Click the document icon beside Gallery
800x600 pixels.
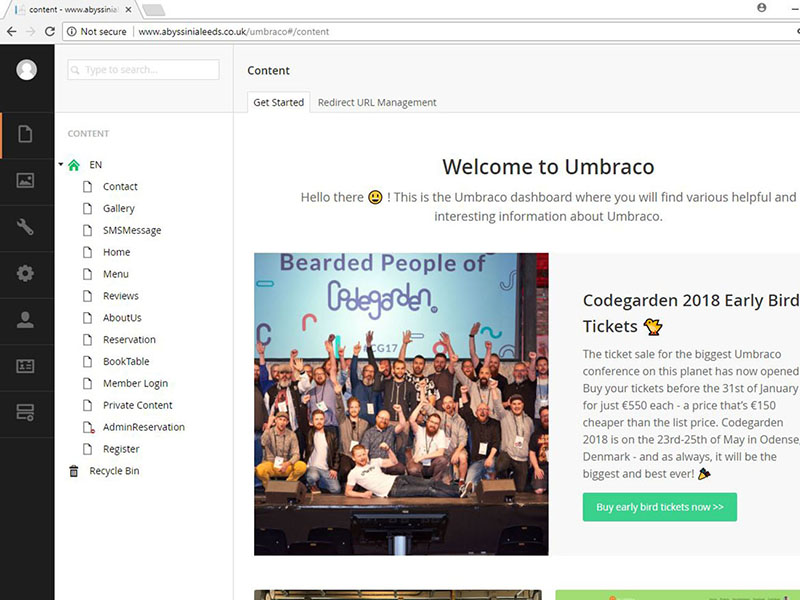tap(88, 209)
